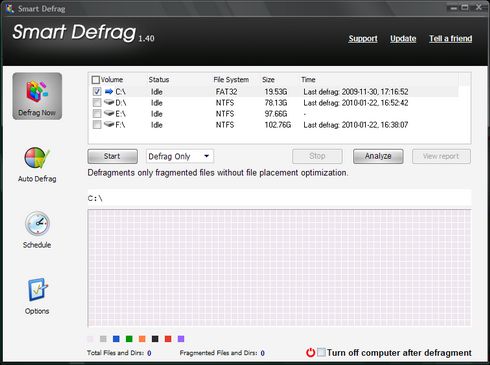Click the Smart Defrag title bar icon
The width and height of the screenshot is (490, 365).
point(10,8)
